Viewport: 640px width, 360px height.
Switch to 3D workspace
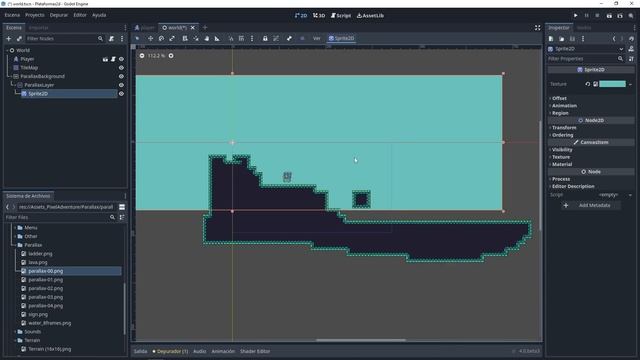click(x=319, y=16)
